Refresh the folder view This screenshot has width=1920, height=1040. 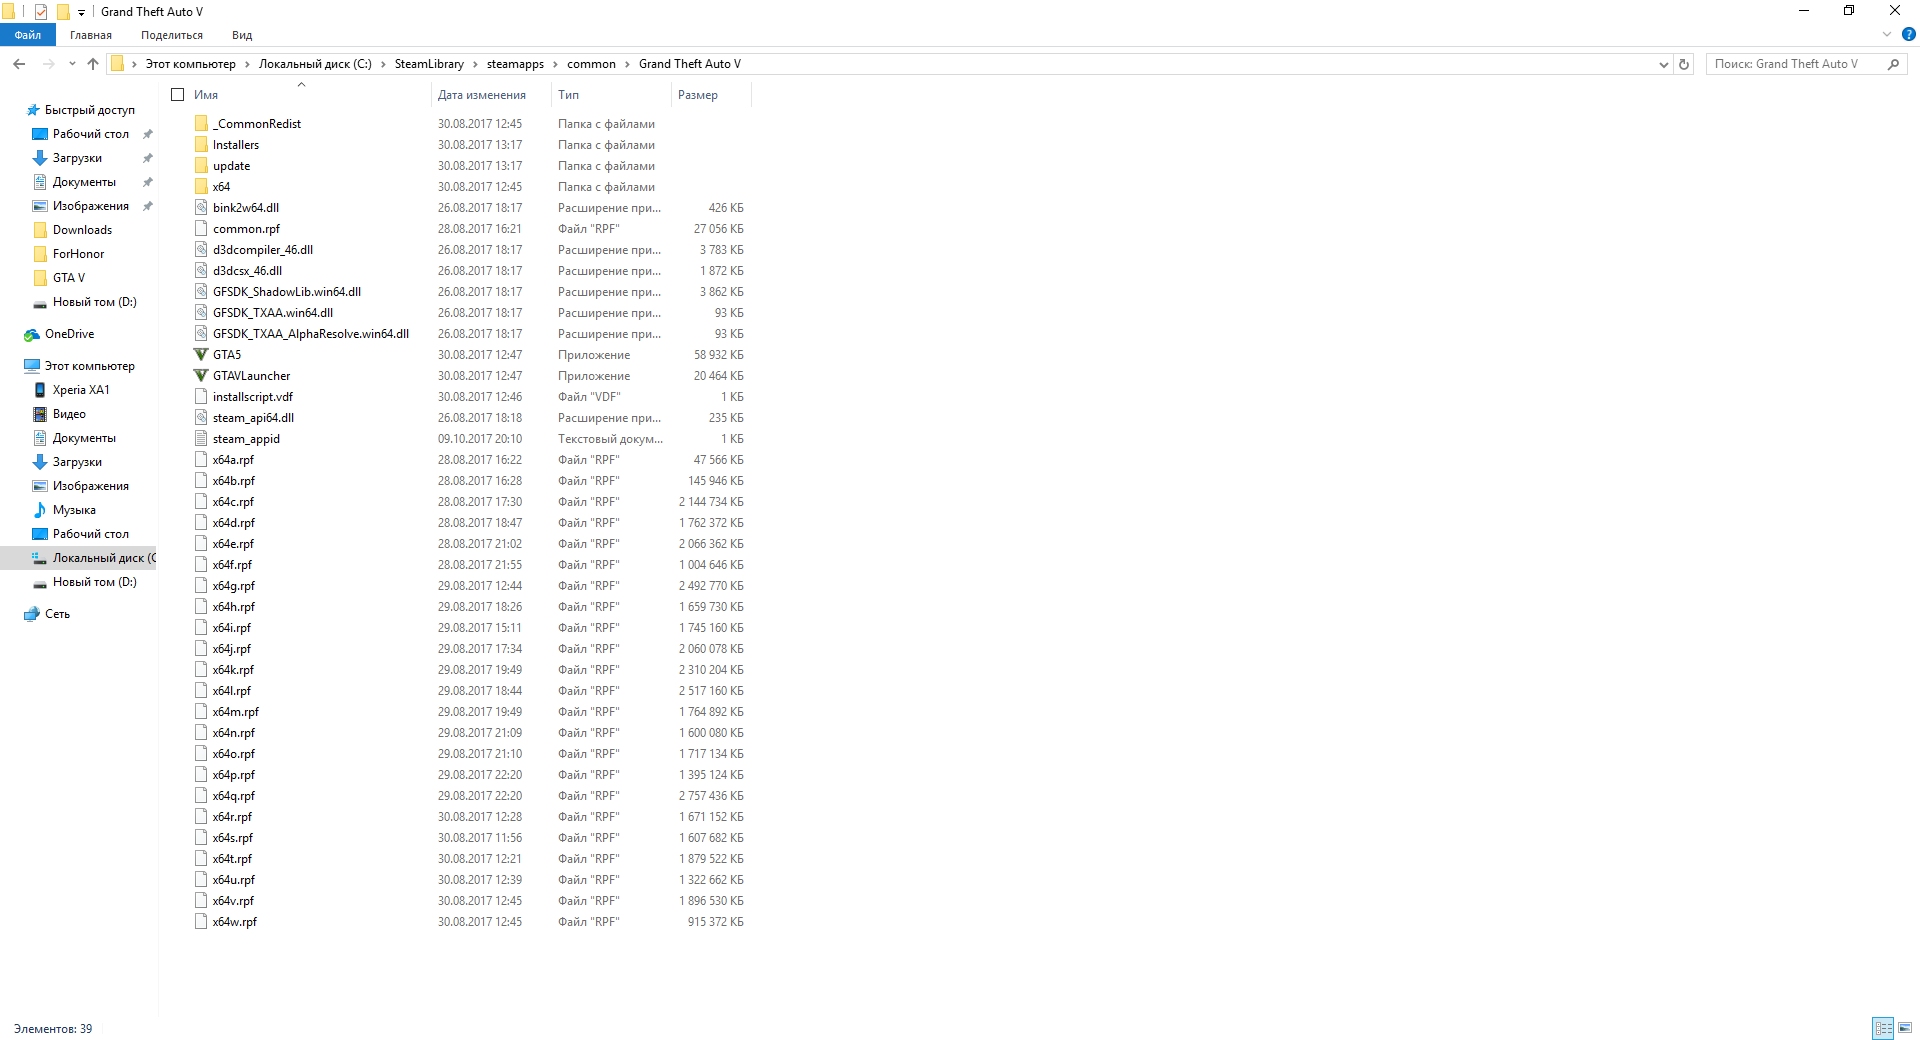(1684, 64)
